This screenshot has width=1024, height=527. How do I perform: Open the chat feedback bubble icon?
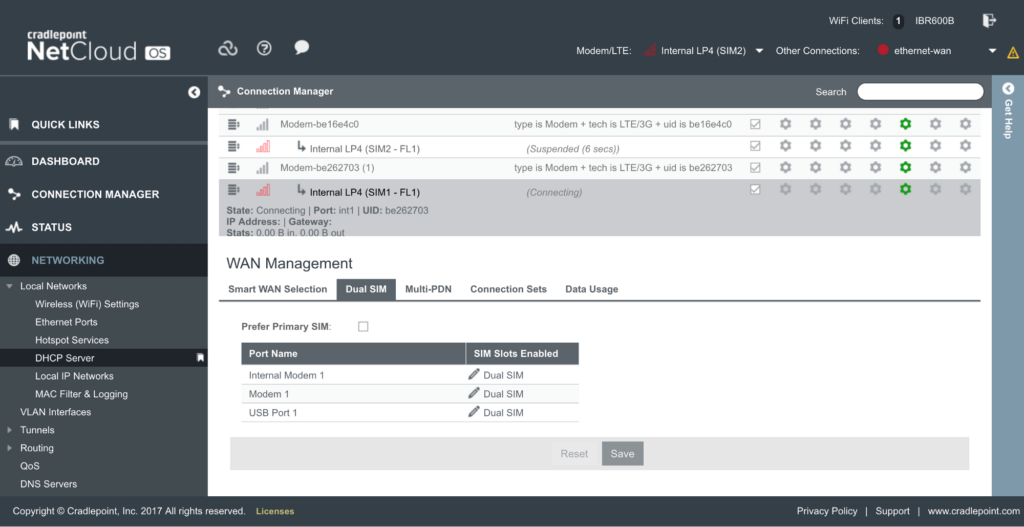click(x=301, y=48)
